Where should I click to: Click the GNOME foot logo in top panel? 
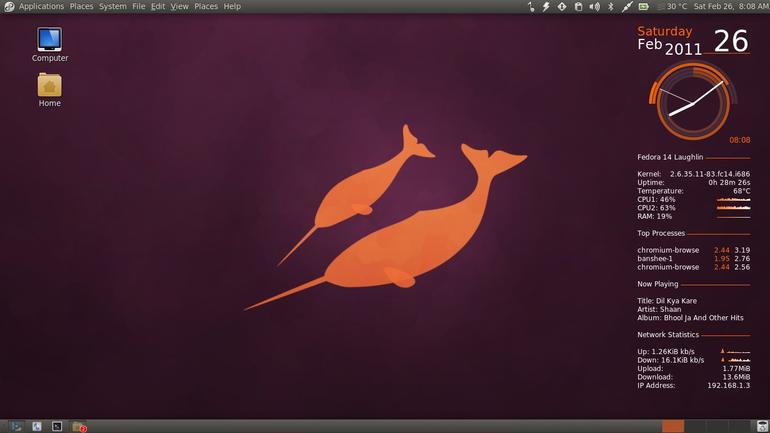click(x=9, y=6)
